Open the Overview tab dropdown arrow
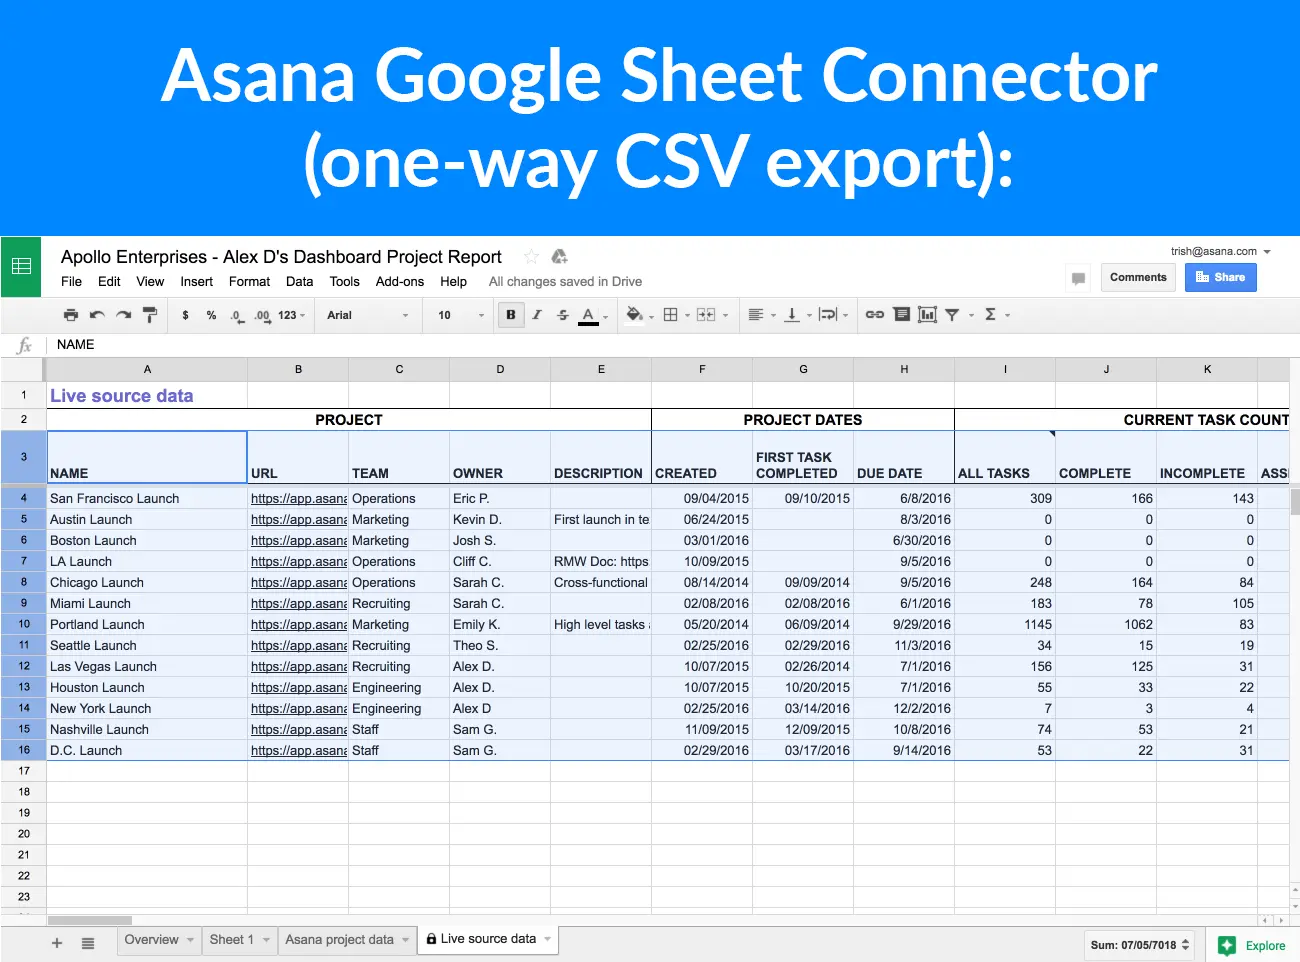The width and height of the screenshot is (1300, 962). pyautogui.click(x=190, y=940)
